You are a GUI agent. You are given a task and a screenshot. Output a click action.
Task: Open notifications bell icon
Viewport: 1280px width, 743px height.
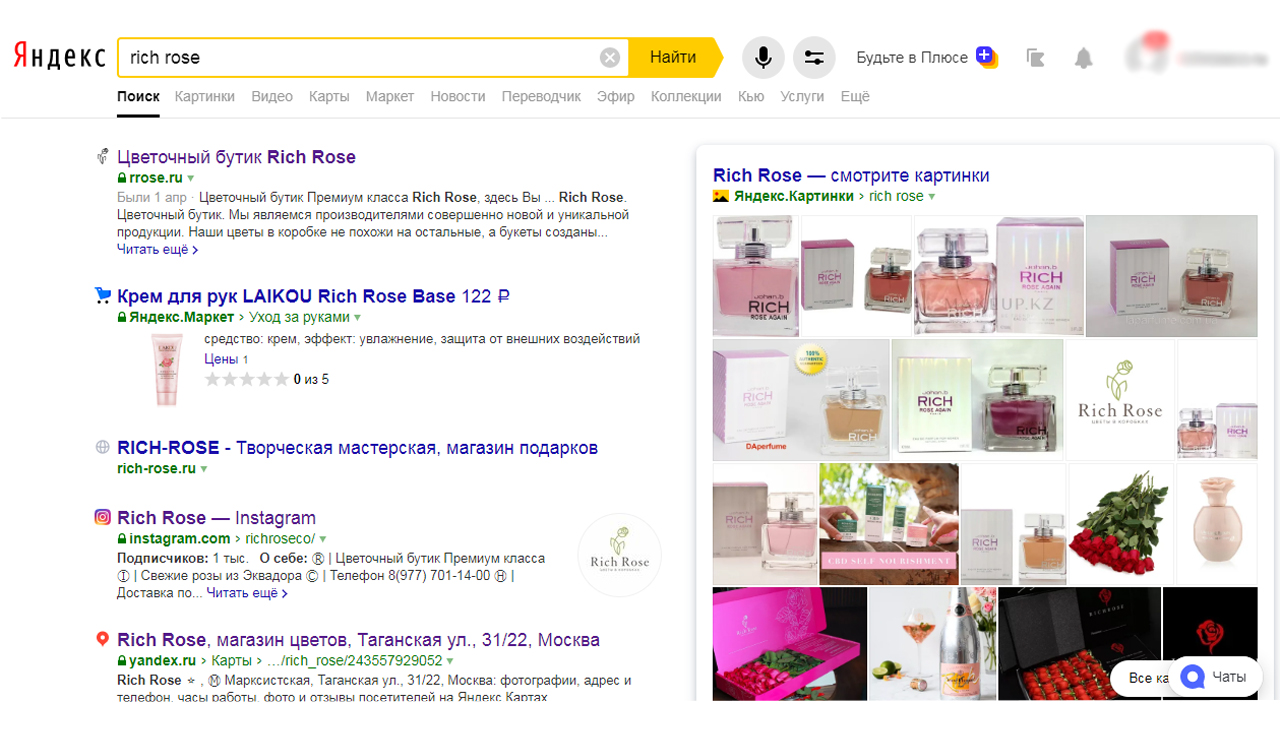click(x=1083, y=58)
